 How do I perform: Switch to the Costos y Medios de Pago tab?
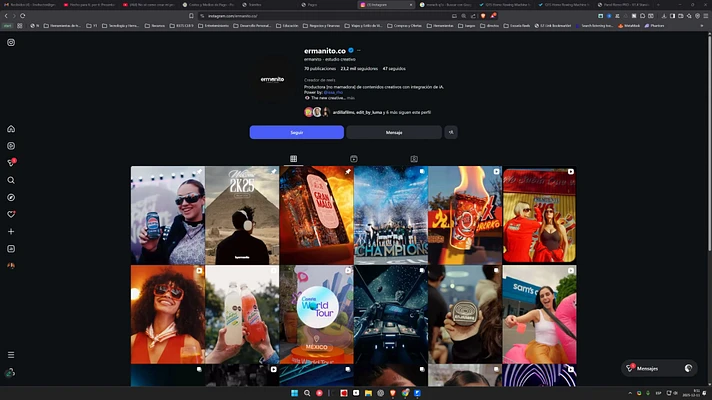[208, 5]
